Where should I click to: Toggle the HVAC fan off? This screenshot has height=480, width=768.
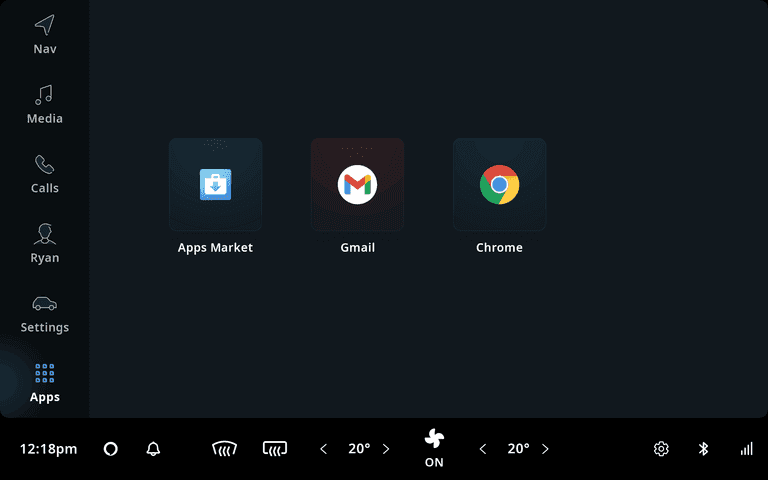pos(434,448)
